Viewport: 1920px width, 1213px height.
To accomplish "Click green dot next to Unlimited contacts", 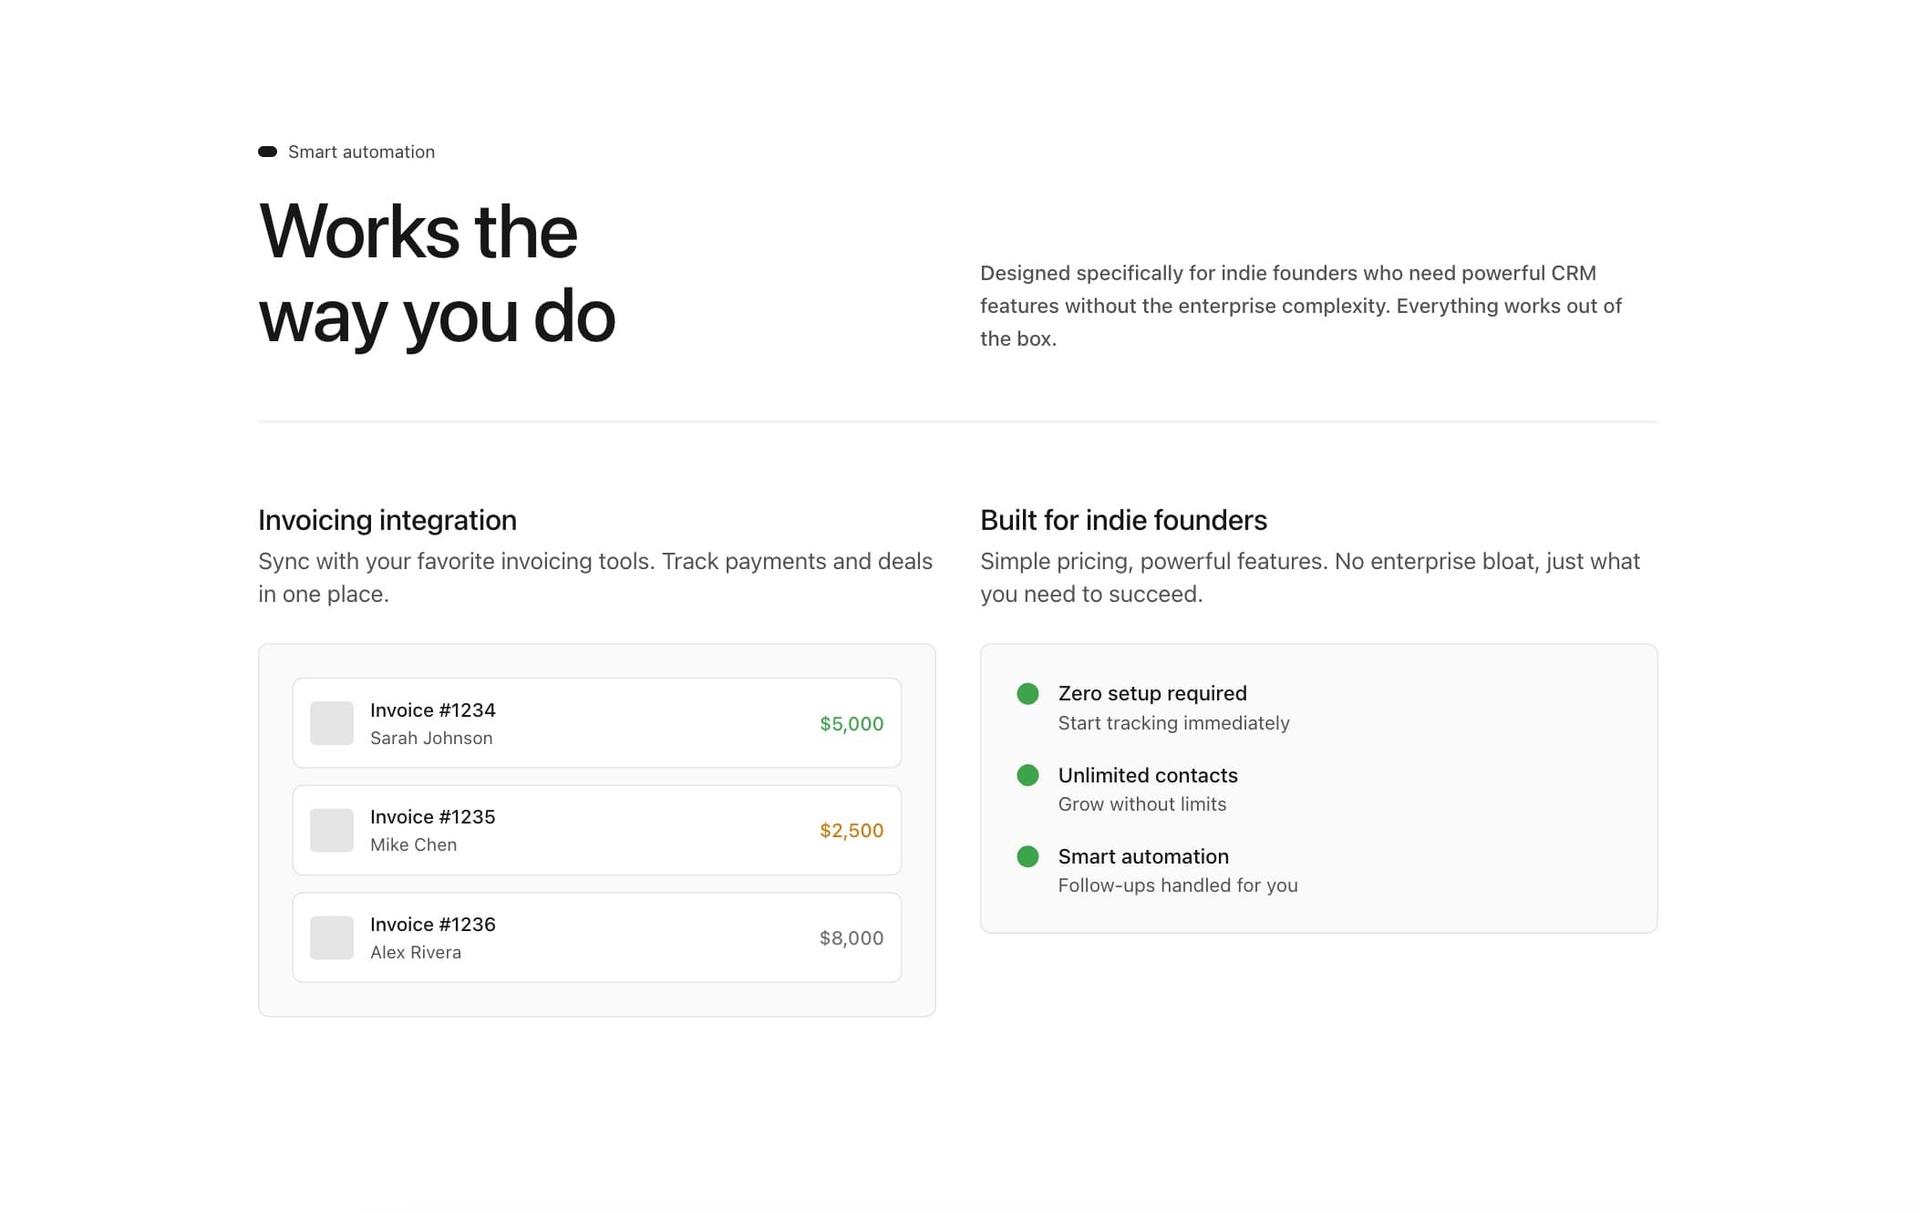I will [x=1027, y=775].
